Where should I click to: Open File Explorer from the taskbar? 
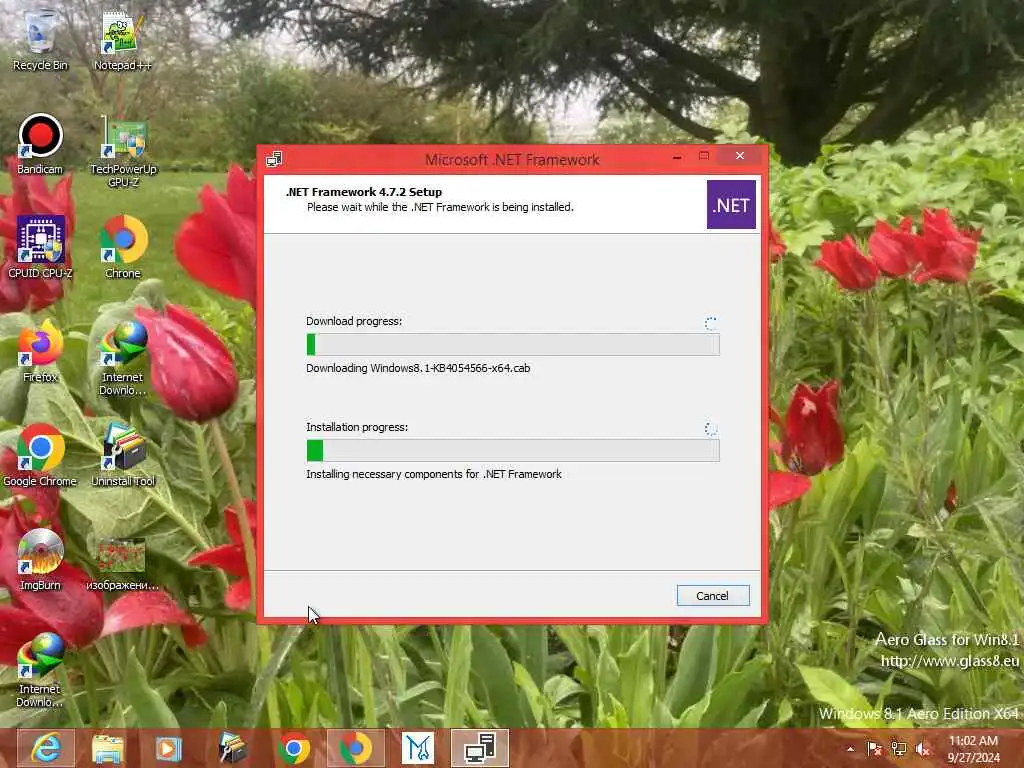pos(108,748)
